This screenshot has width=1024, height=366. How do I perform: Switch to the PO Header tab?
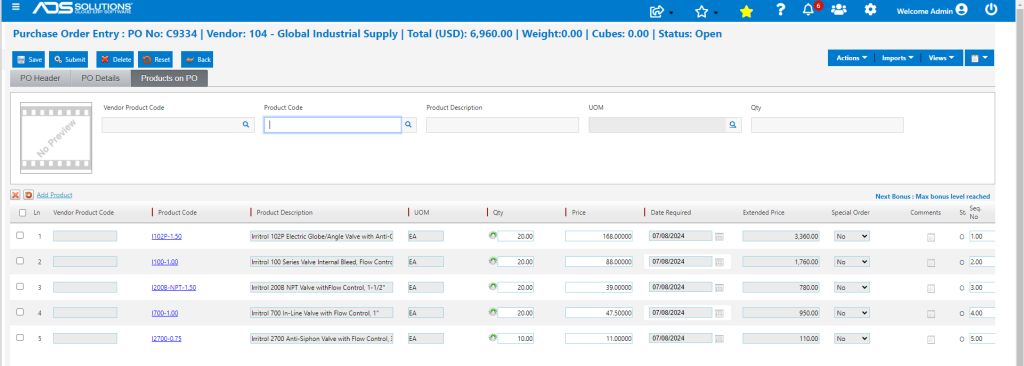40,78
